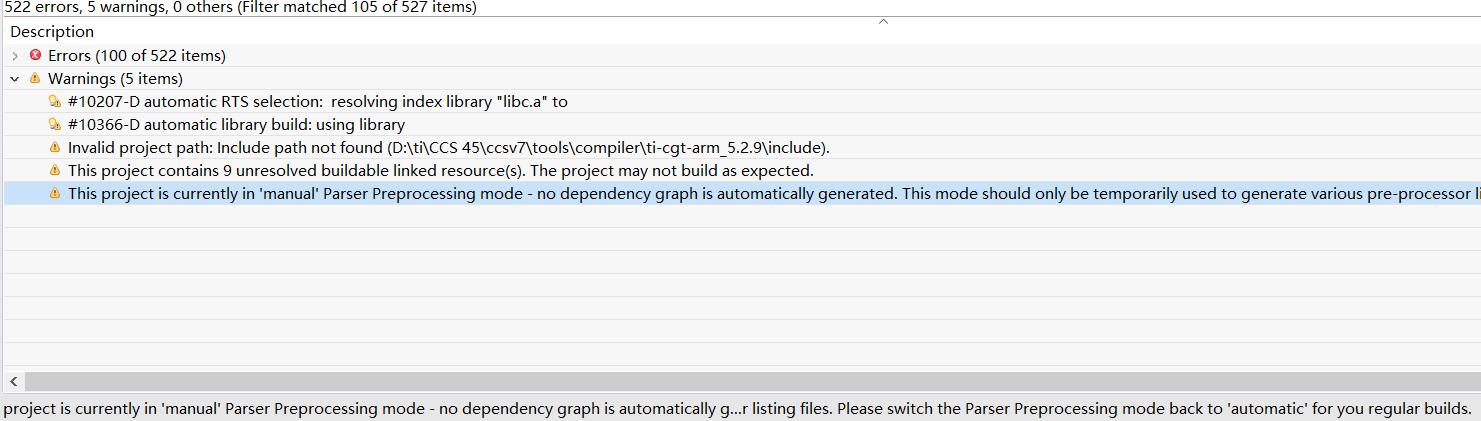Screen dimensions: 1481x421
Task: Click the warning icon beside Warnings group
Action: [x=35, y=78]
